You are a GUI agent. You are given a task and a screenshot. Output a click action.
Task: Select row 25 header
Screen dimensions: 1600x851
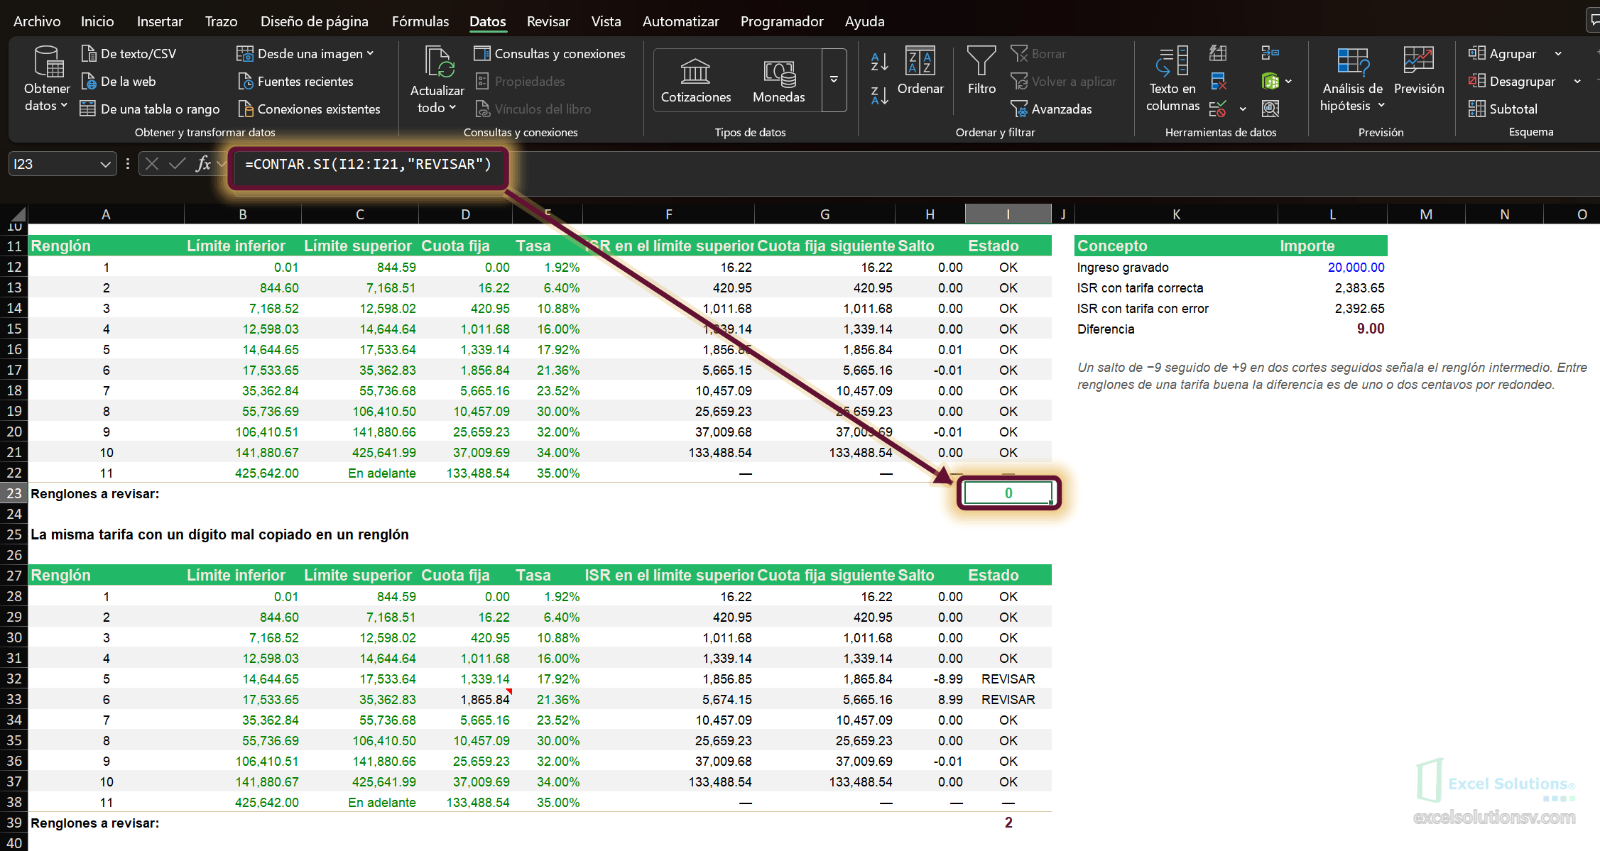pos(14,535)
